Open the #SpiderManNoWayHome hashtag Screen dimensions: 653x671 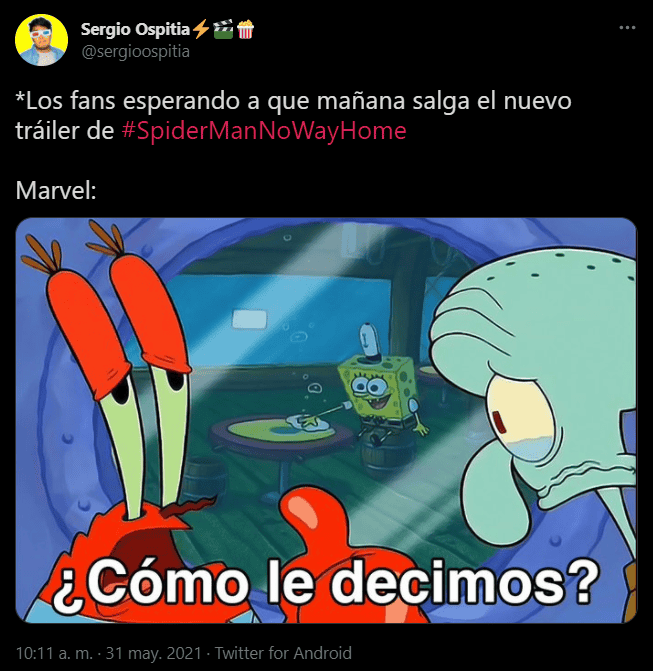264,131
